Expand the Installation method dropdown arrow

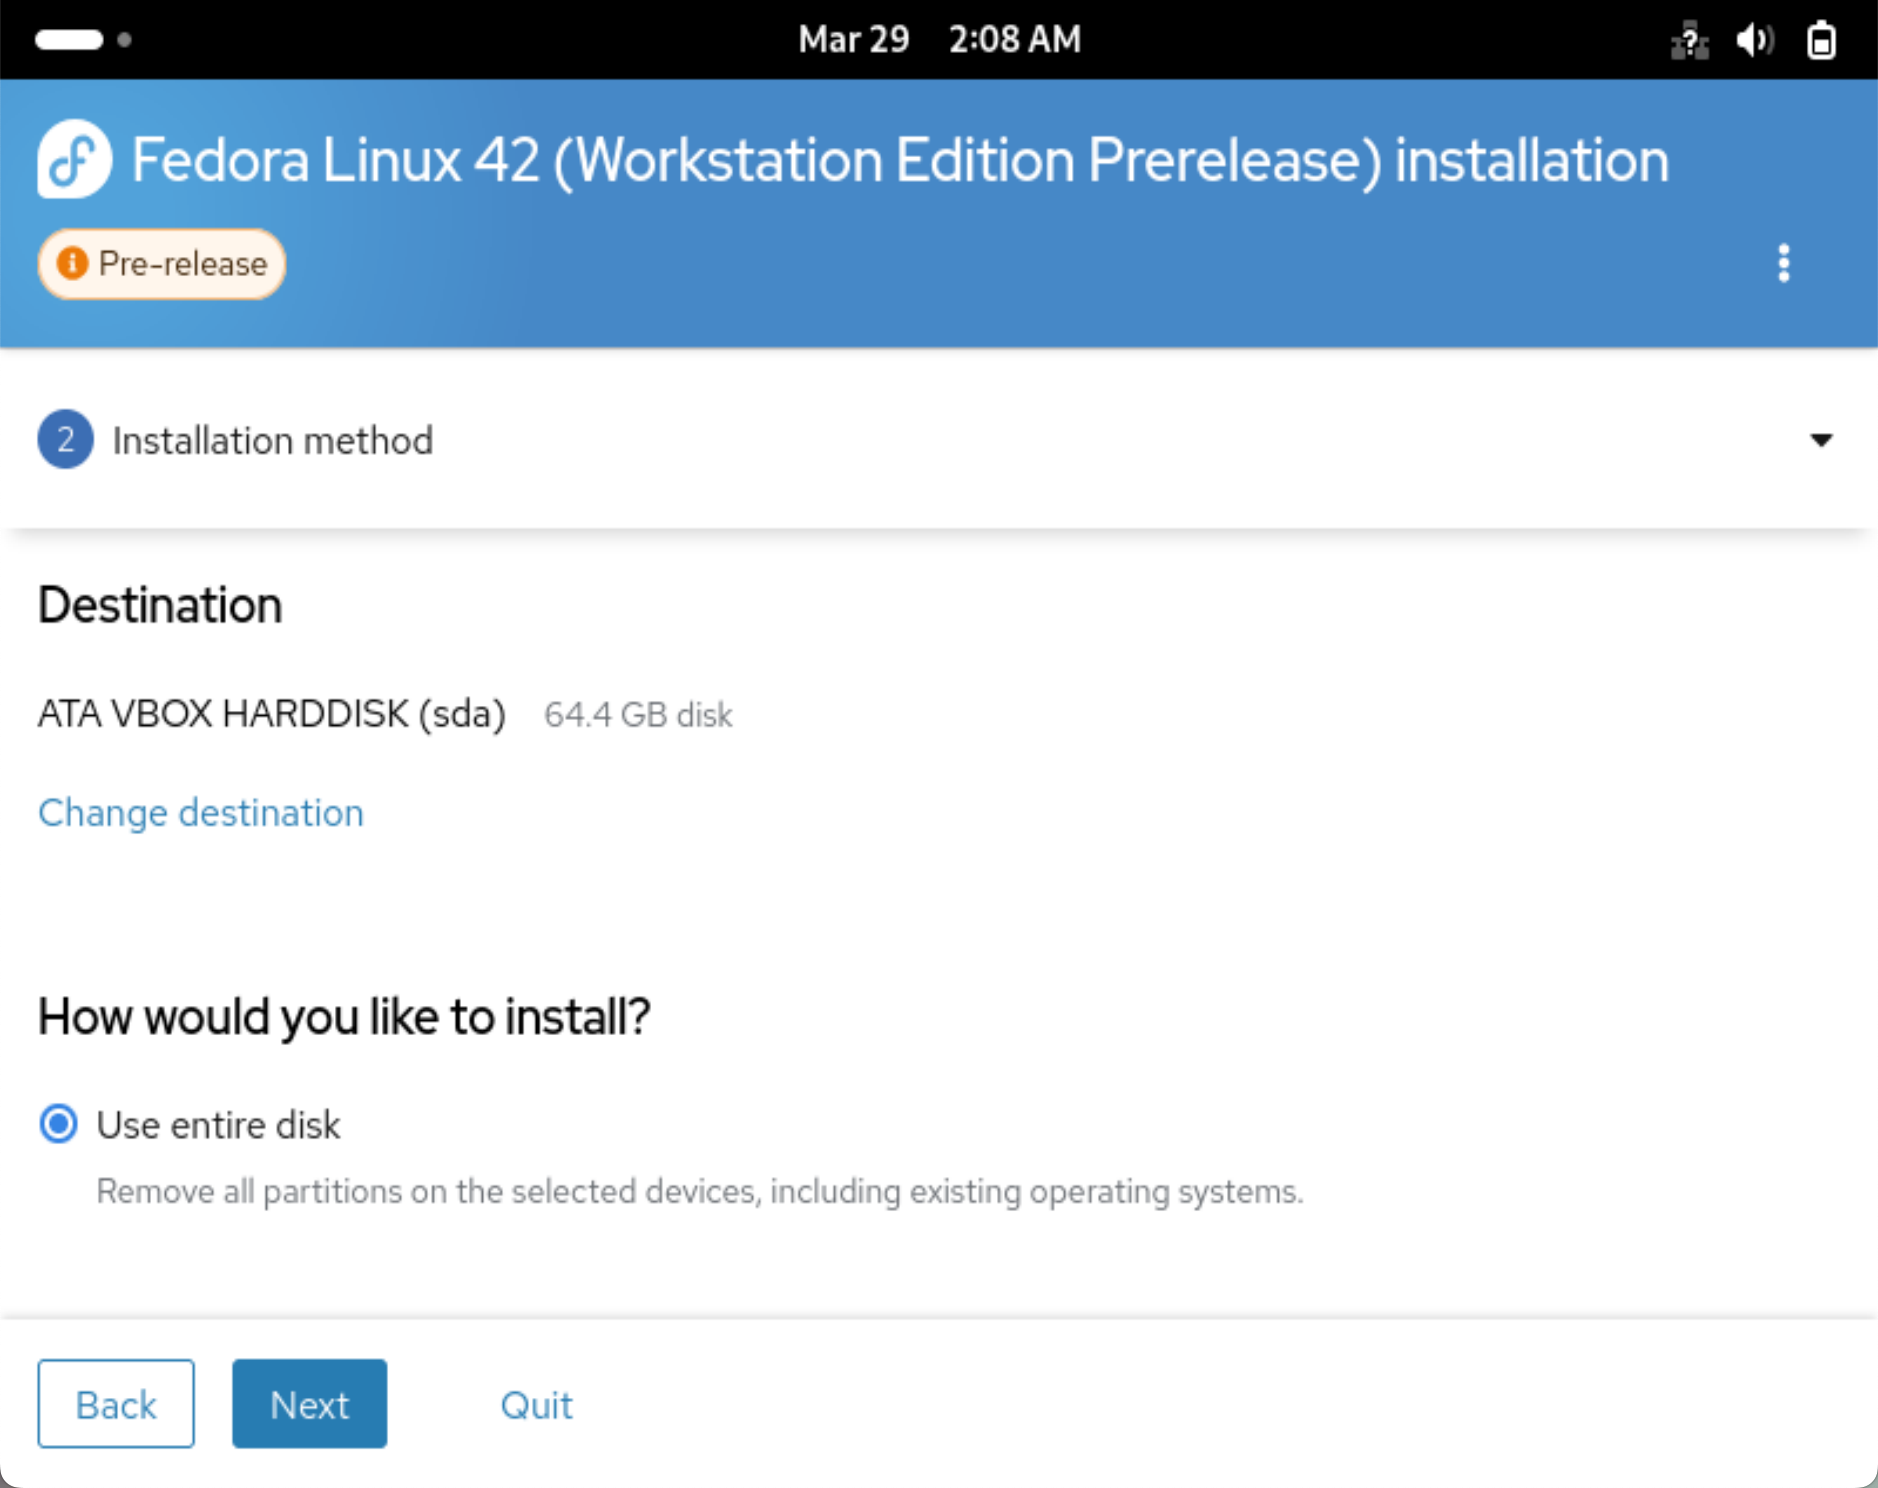point(1821,440)
